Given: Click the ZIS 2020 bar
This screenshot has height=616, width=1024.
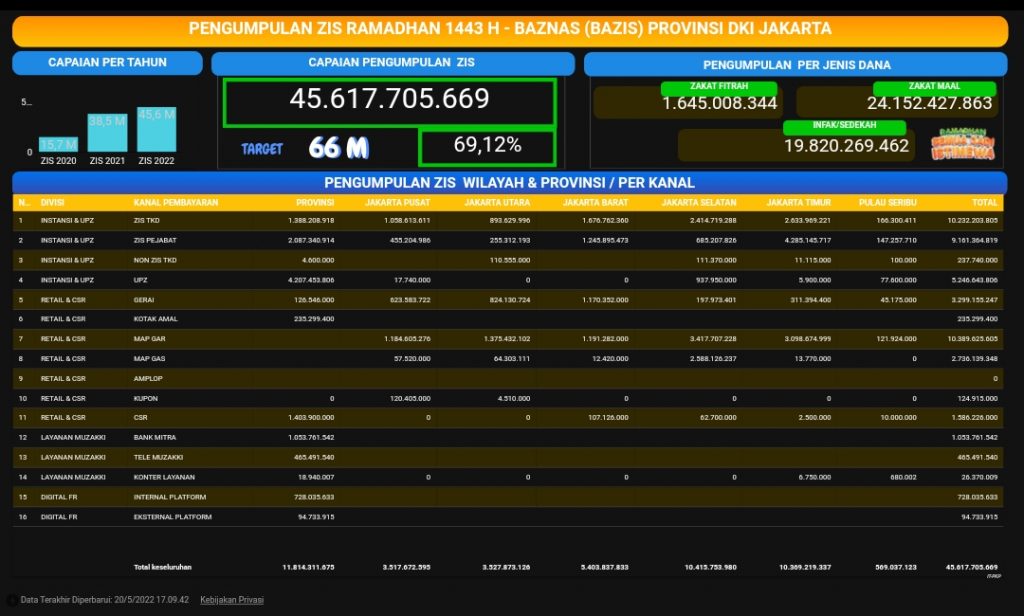Looking at the screenshot, I should coord(58,144).
